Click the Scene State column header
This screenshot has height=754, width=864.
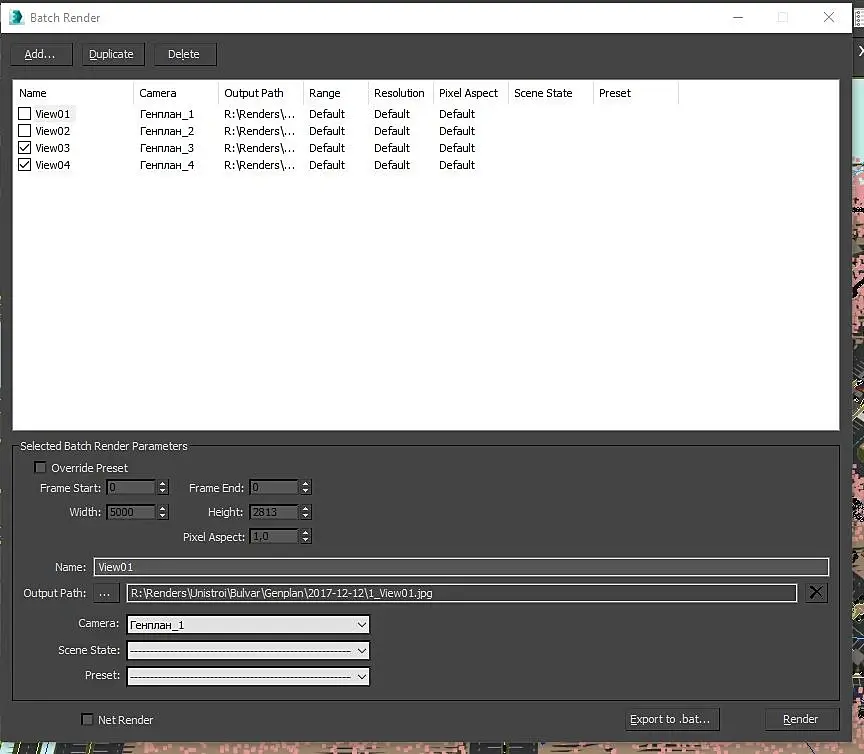pos(550,93)
